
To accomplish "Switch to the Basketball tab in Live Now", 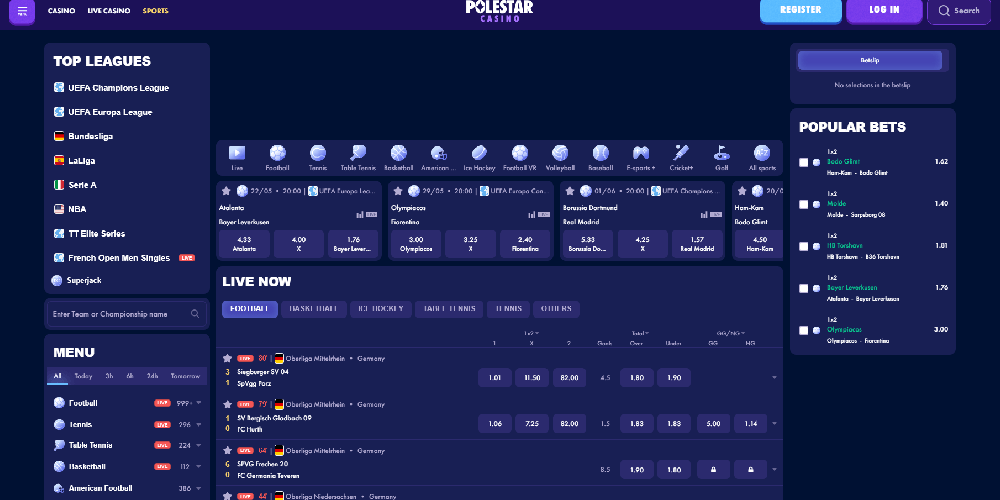I will coord(313,309).
